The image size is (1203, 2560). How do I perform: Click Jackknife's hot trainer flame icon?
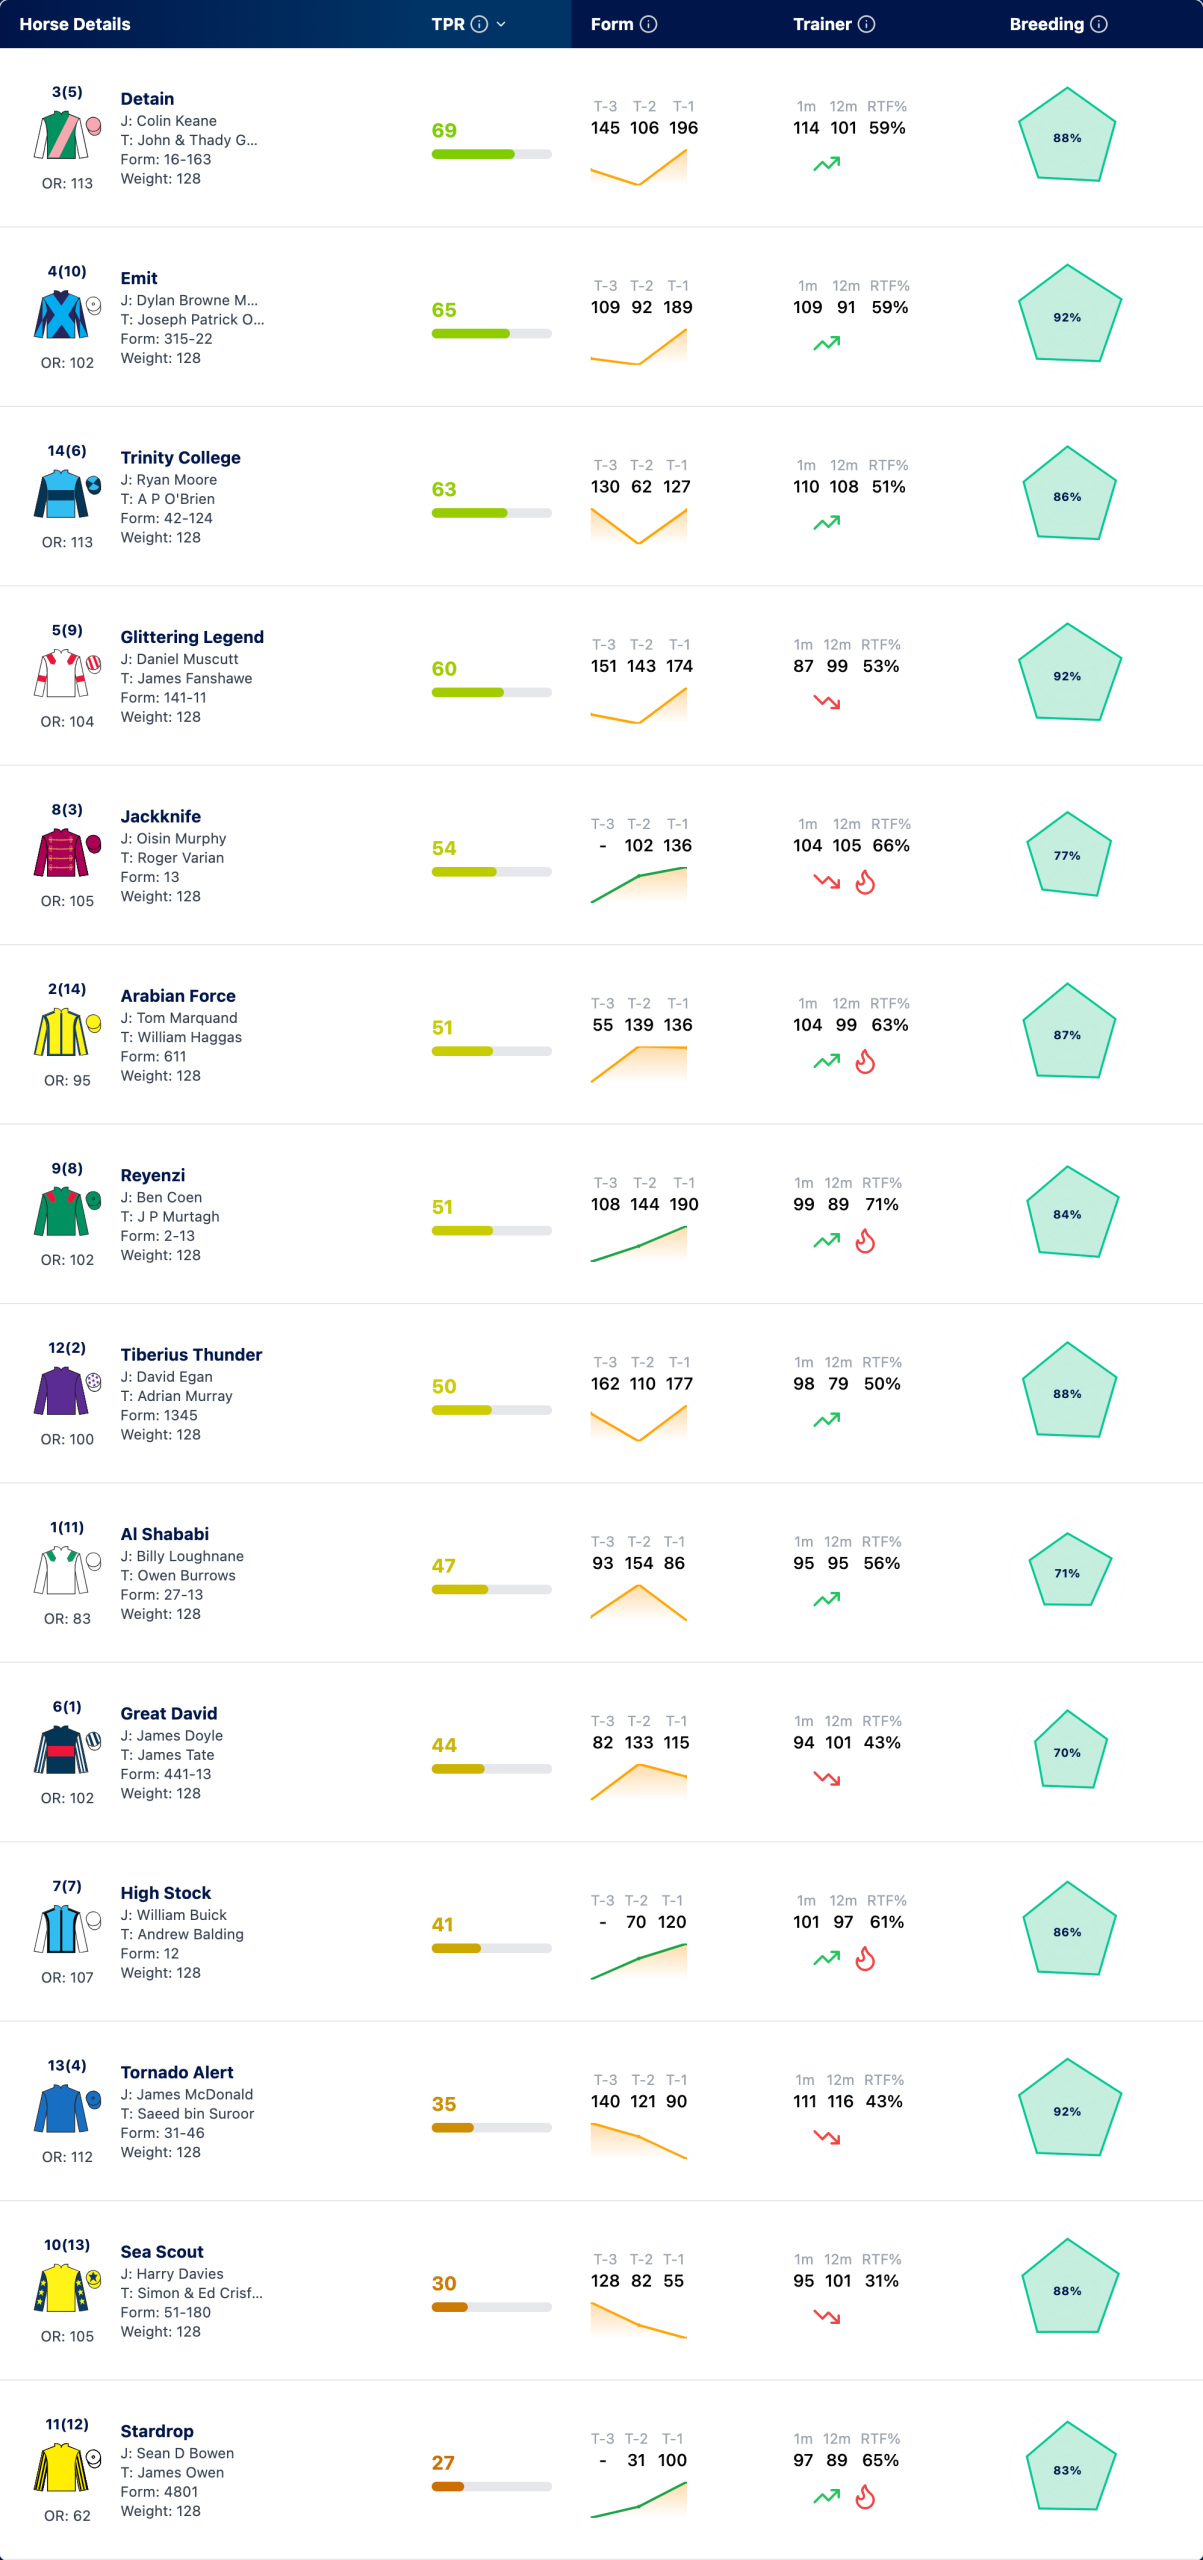865,882
